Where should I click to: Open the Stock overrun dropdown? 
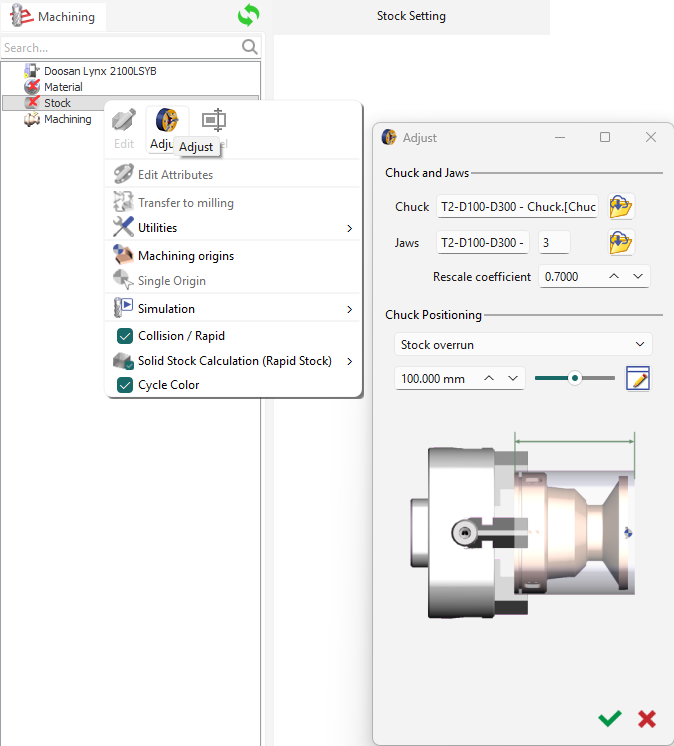coord(523,344)
